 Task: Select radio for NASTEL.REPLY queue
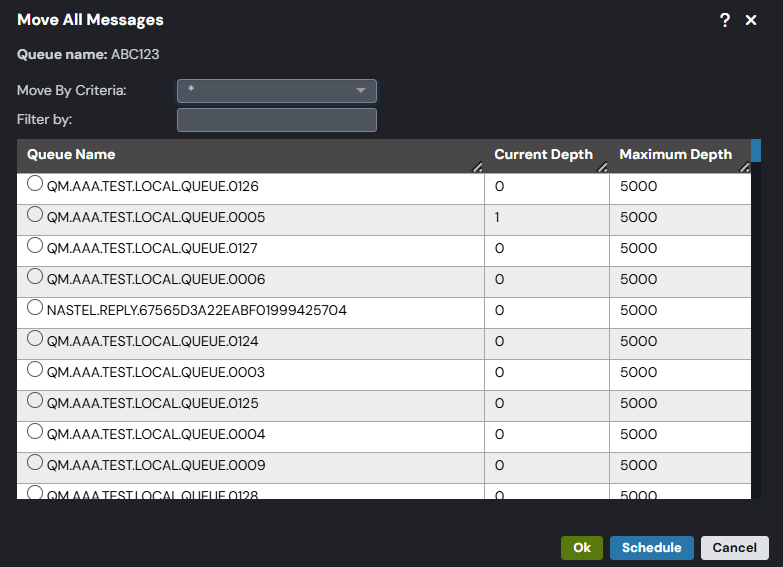[35, 307]
